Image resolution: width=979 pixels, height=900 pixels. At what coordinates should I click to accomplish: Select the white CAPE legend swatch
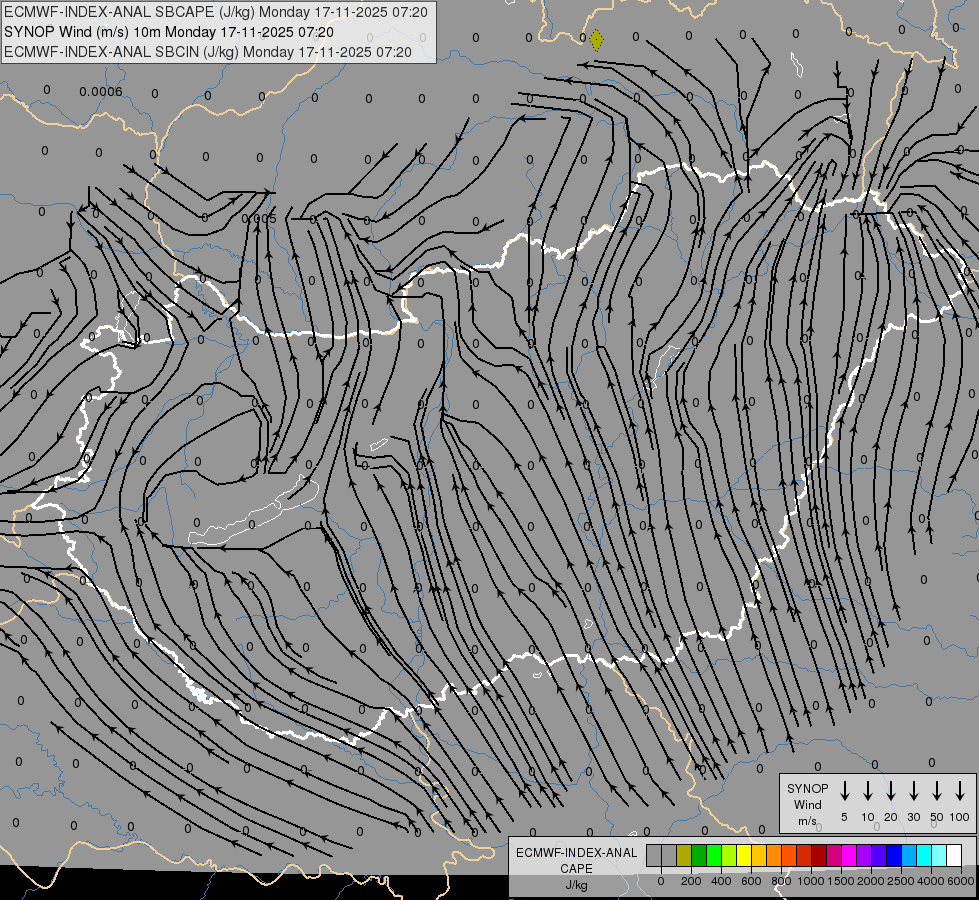(x=953, y=855)
